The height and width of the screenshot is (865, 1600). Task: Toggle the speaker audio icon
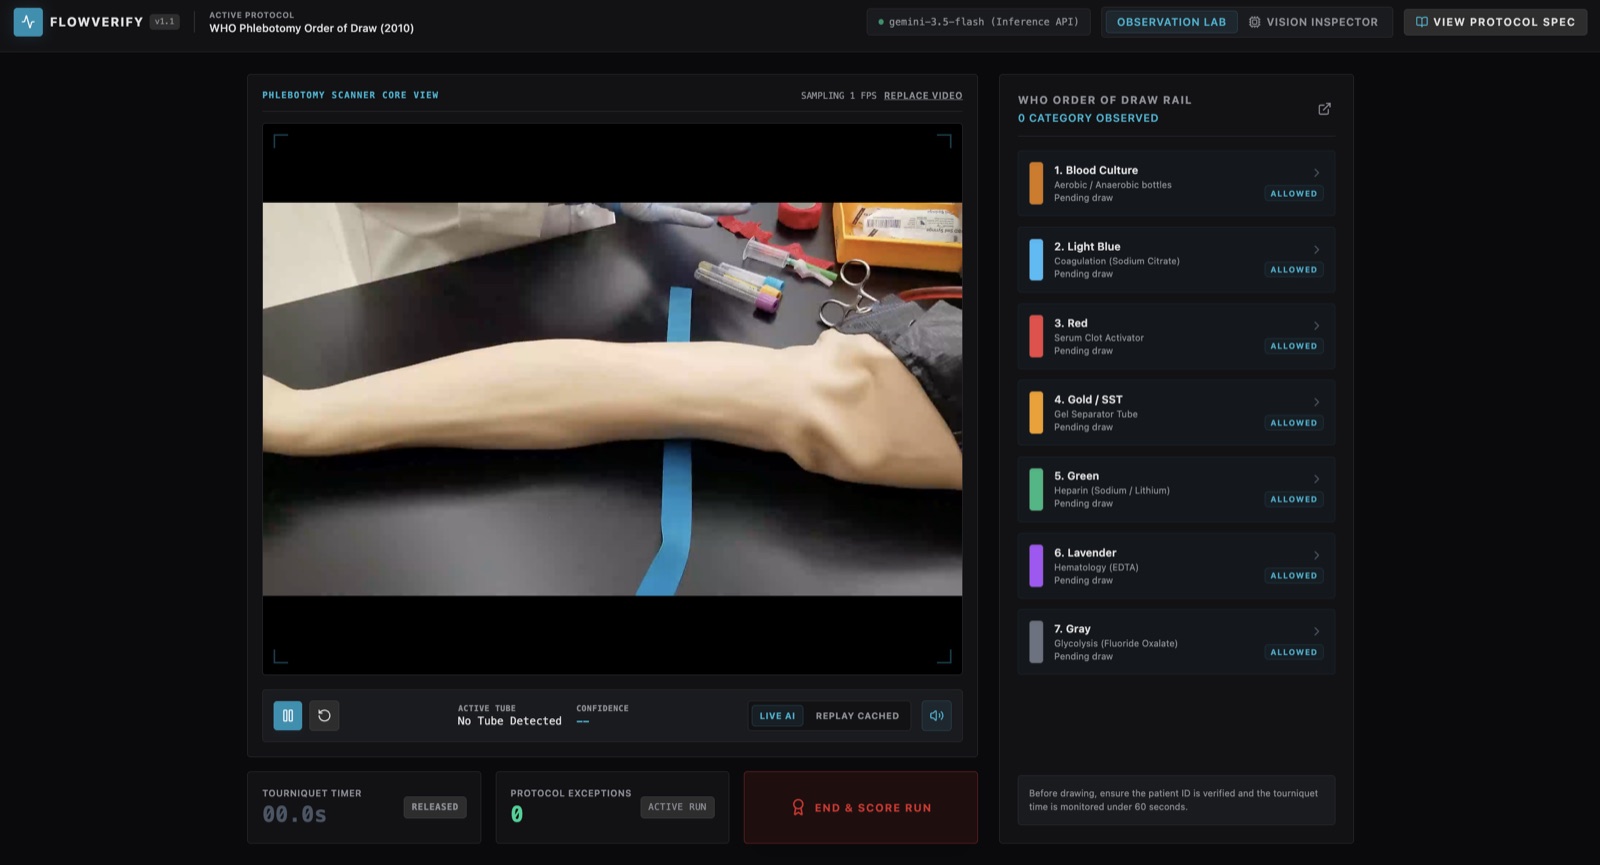tap(937, 715)
